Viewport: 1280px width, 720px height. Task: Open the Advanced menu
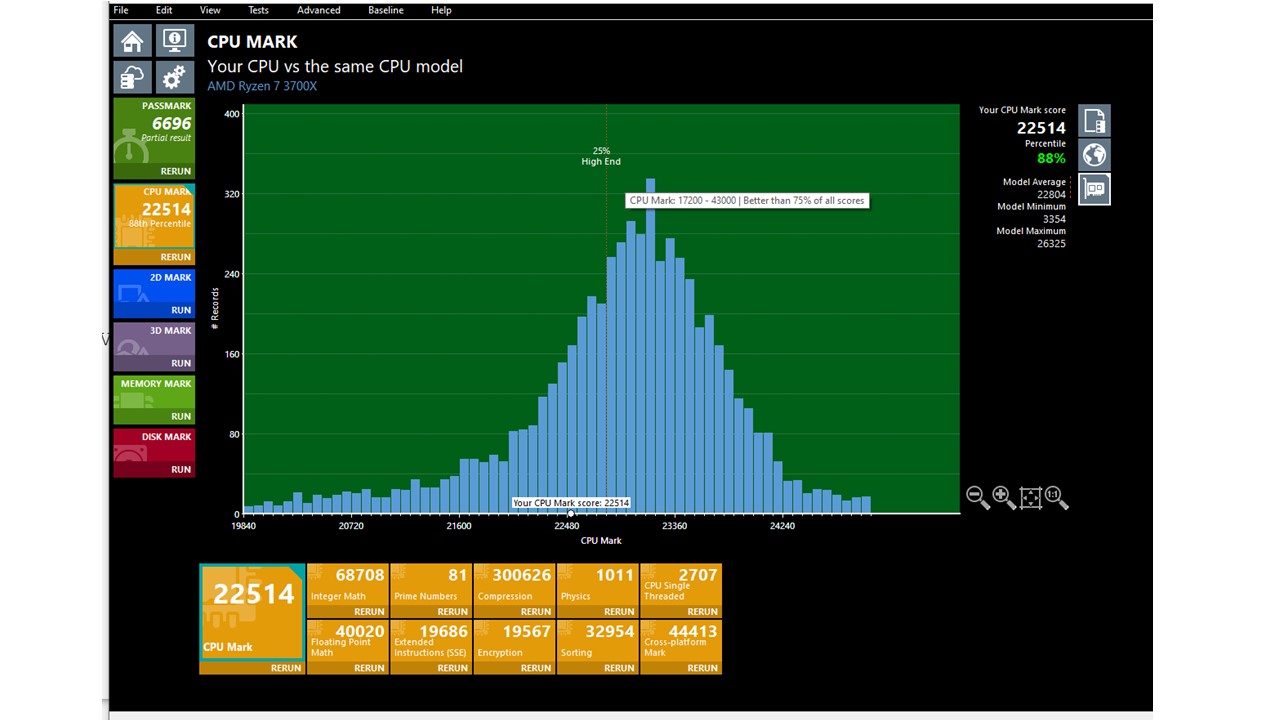[x=318, y=10]
